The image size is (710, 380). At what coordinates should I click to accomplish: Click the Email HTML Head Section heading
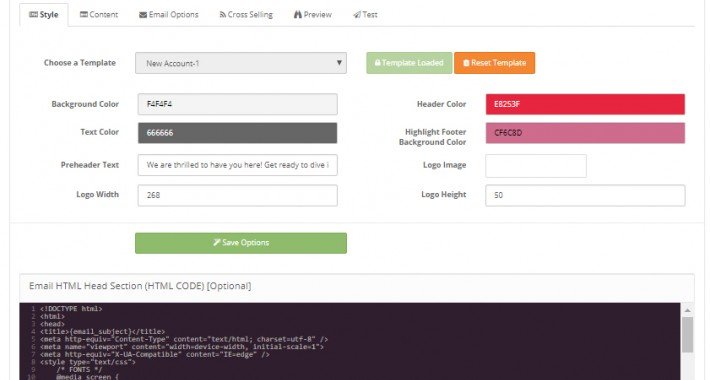click(140, 286)
